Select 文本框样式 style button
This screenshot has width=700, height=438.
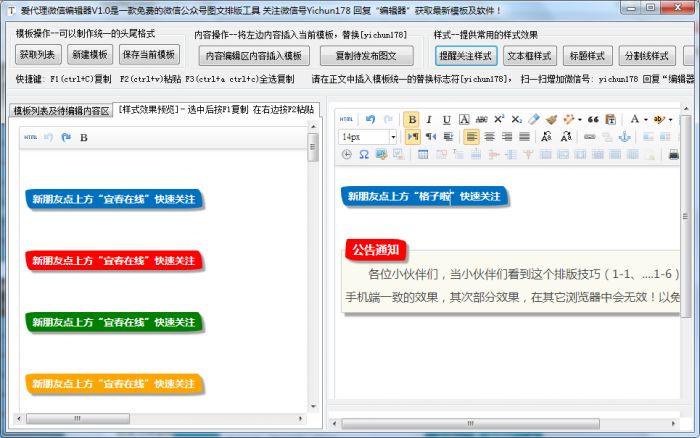coord(529,56)
